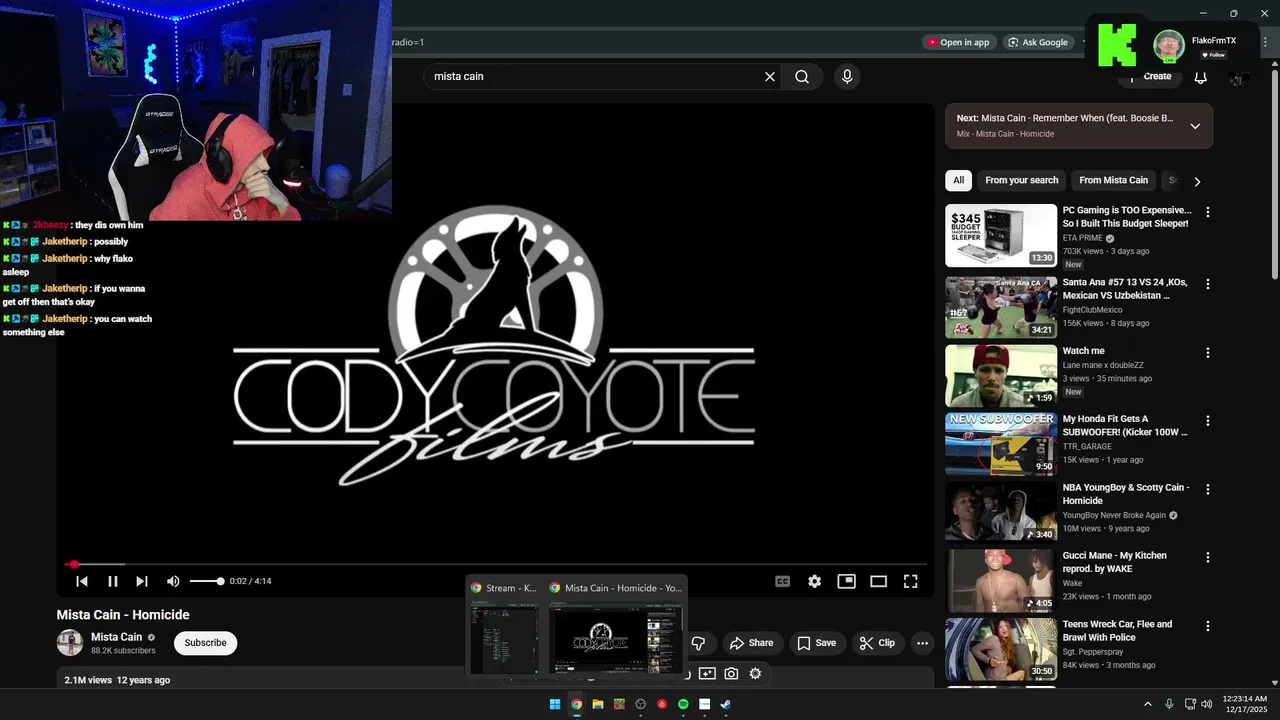
Task: Toggle theater mode
Action: coord(879,581)
